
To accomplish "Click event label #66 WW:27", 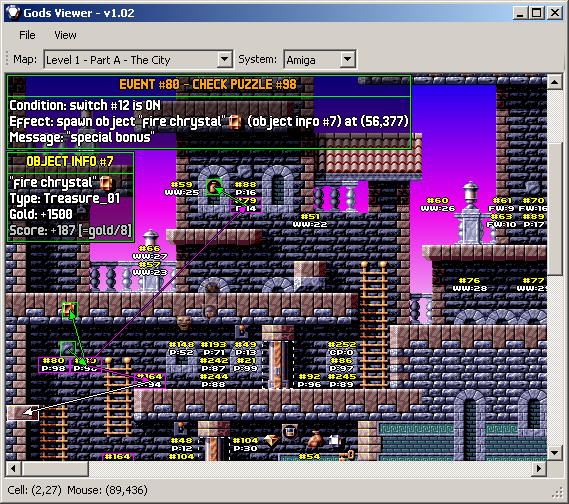I will tap(150, 252).
